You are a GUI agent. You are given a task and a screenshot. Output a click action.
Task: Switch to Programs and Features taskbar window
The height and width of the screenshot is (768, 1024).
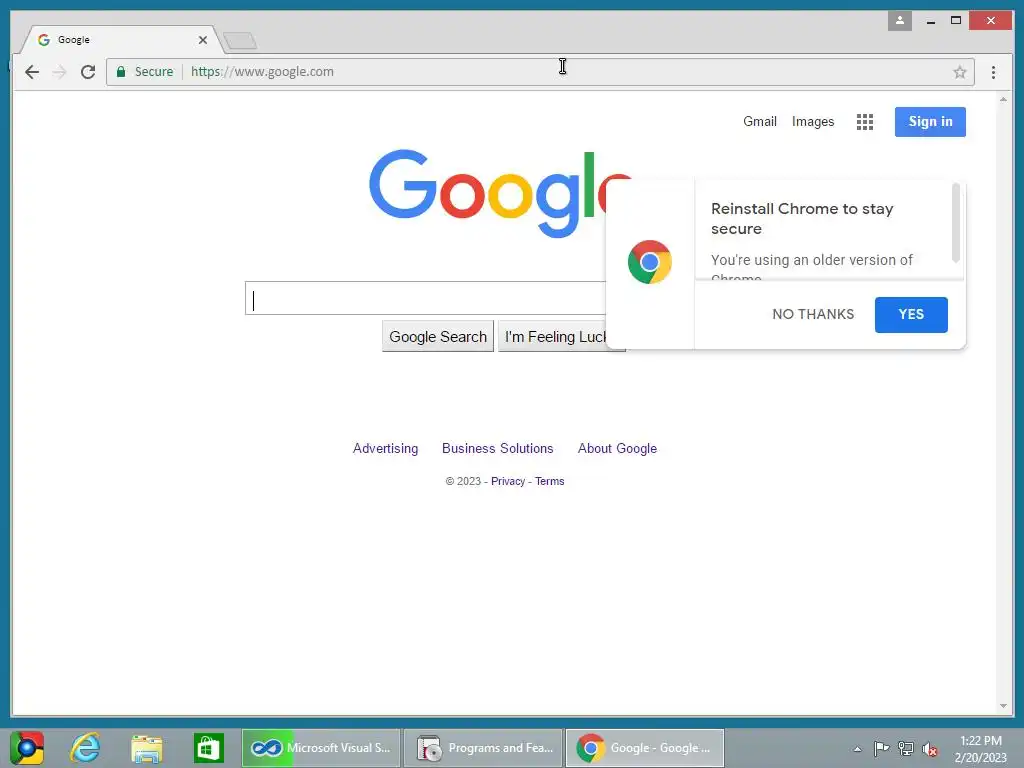[483, 748]
